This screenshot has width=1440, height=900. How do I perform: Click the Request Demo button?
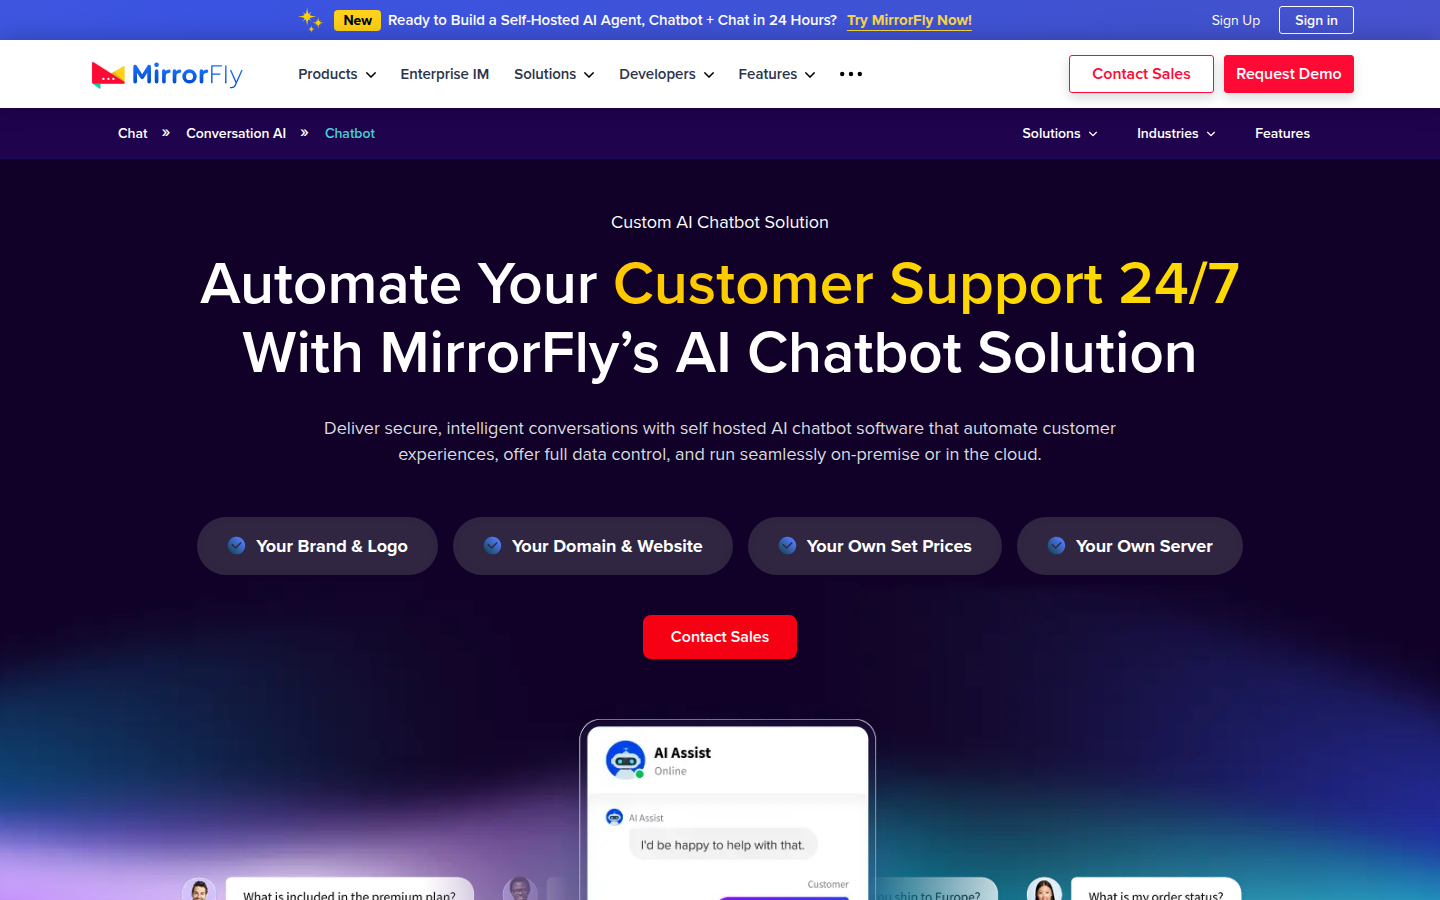point(1289,74)
